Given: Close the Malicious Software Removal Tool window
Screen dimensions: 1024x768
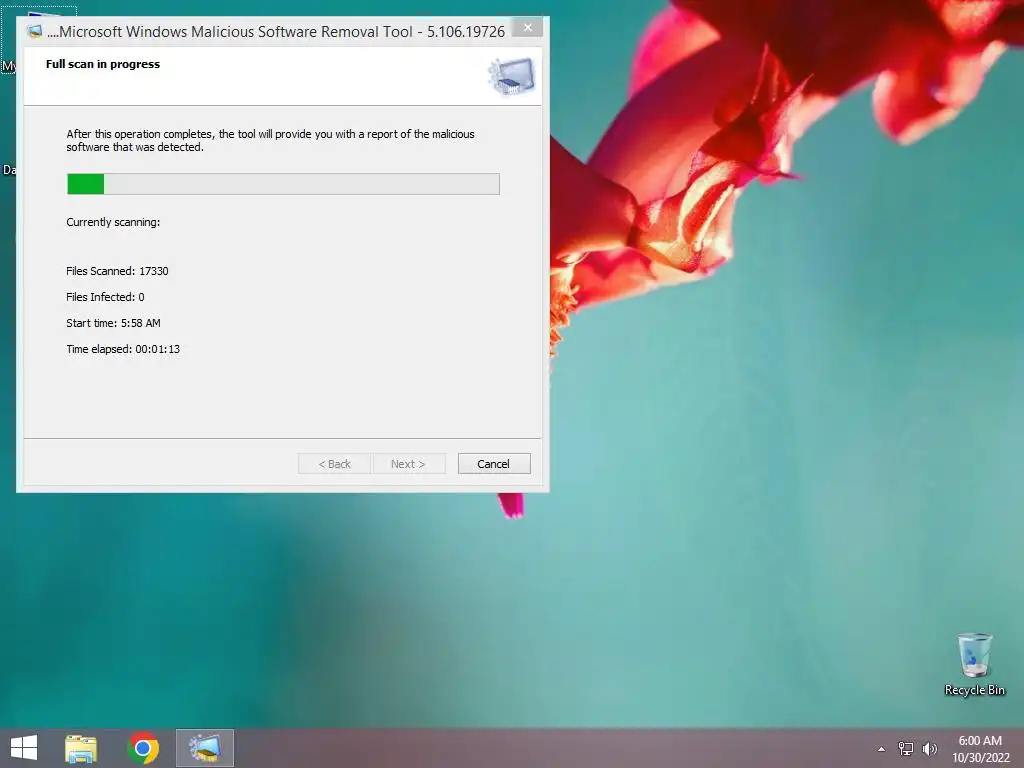Looking at the screenshot, I should (x=528, y=27).
